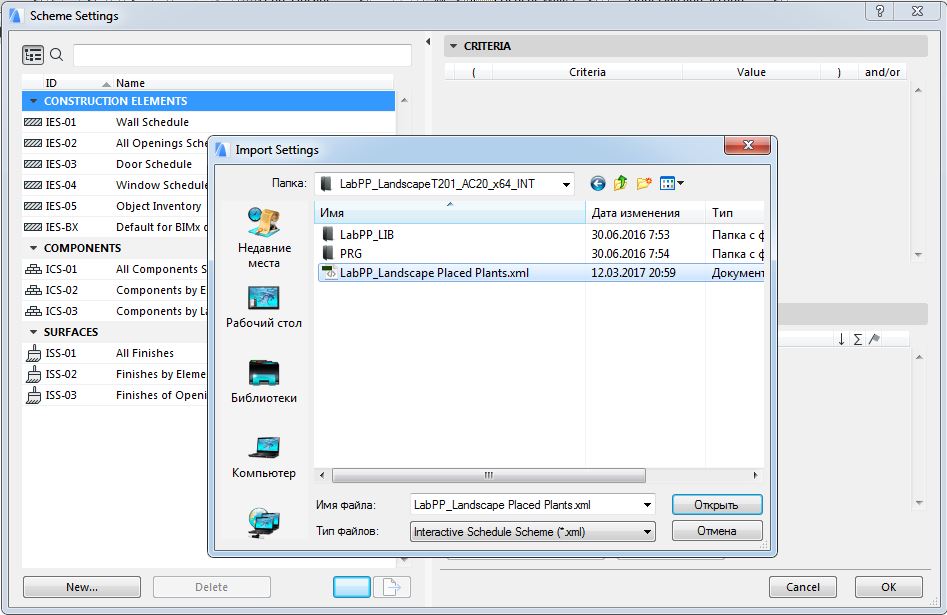Click the search magnifier icon in Scheme Settings
This screenshot has height=615, width=947.
coord(57,55)
